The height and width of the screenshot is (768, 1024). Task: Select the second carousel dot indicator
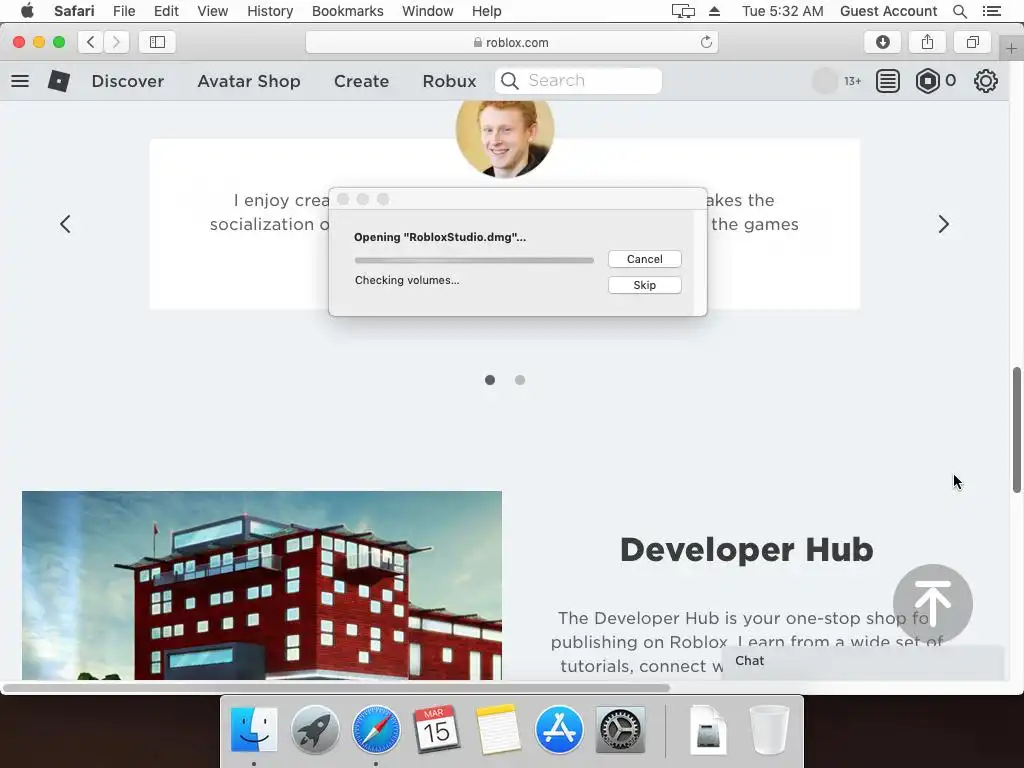(520, 380)
